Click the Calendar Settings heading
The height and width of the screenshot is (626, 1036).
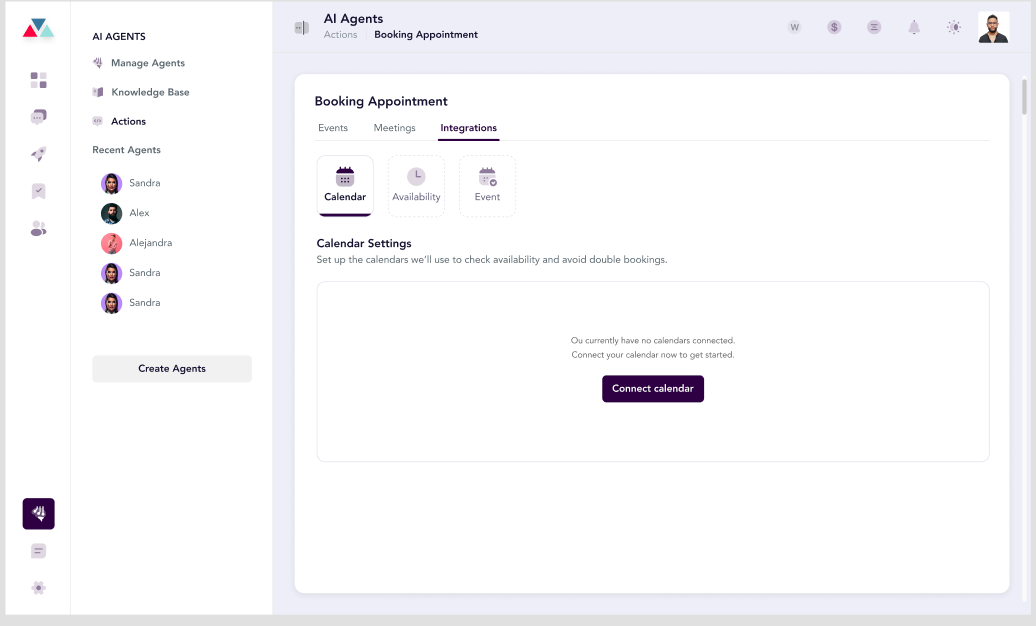click(364, 243)
